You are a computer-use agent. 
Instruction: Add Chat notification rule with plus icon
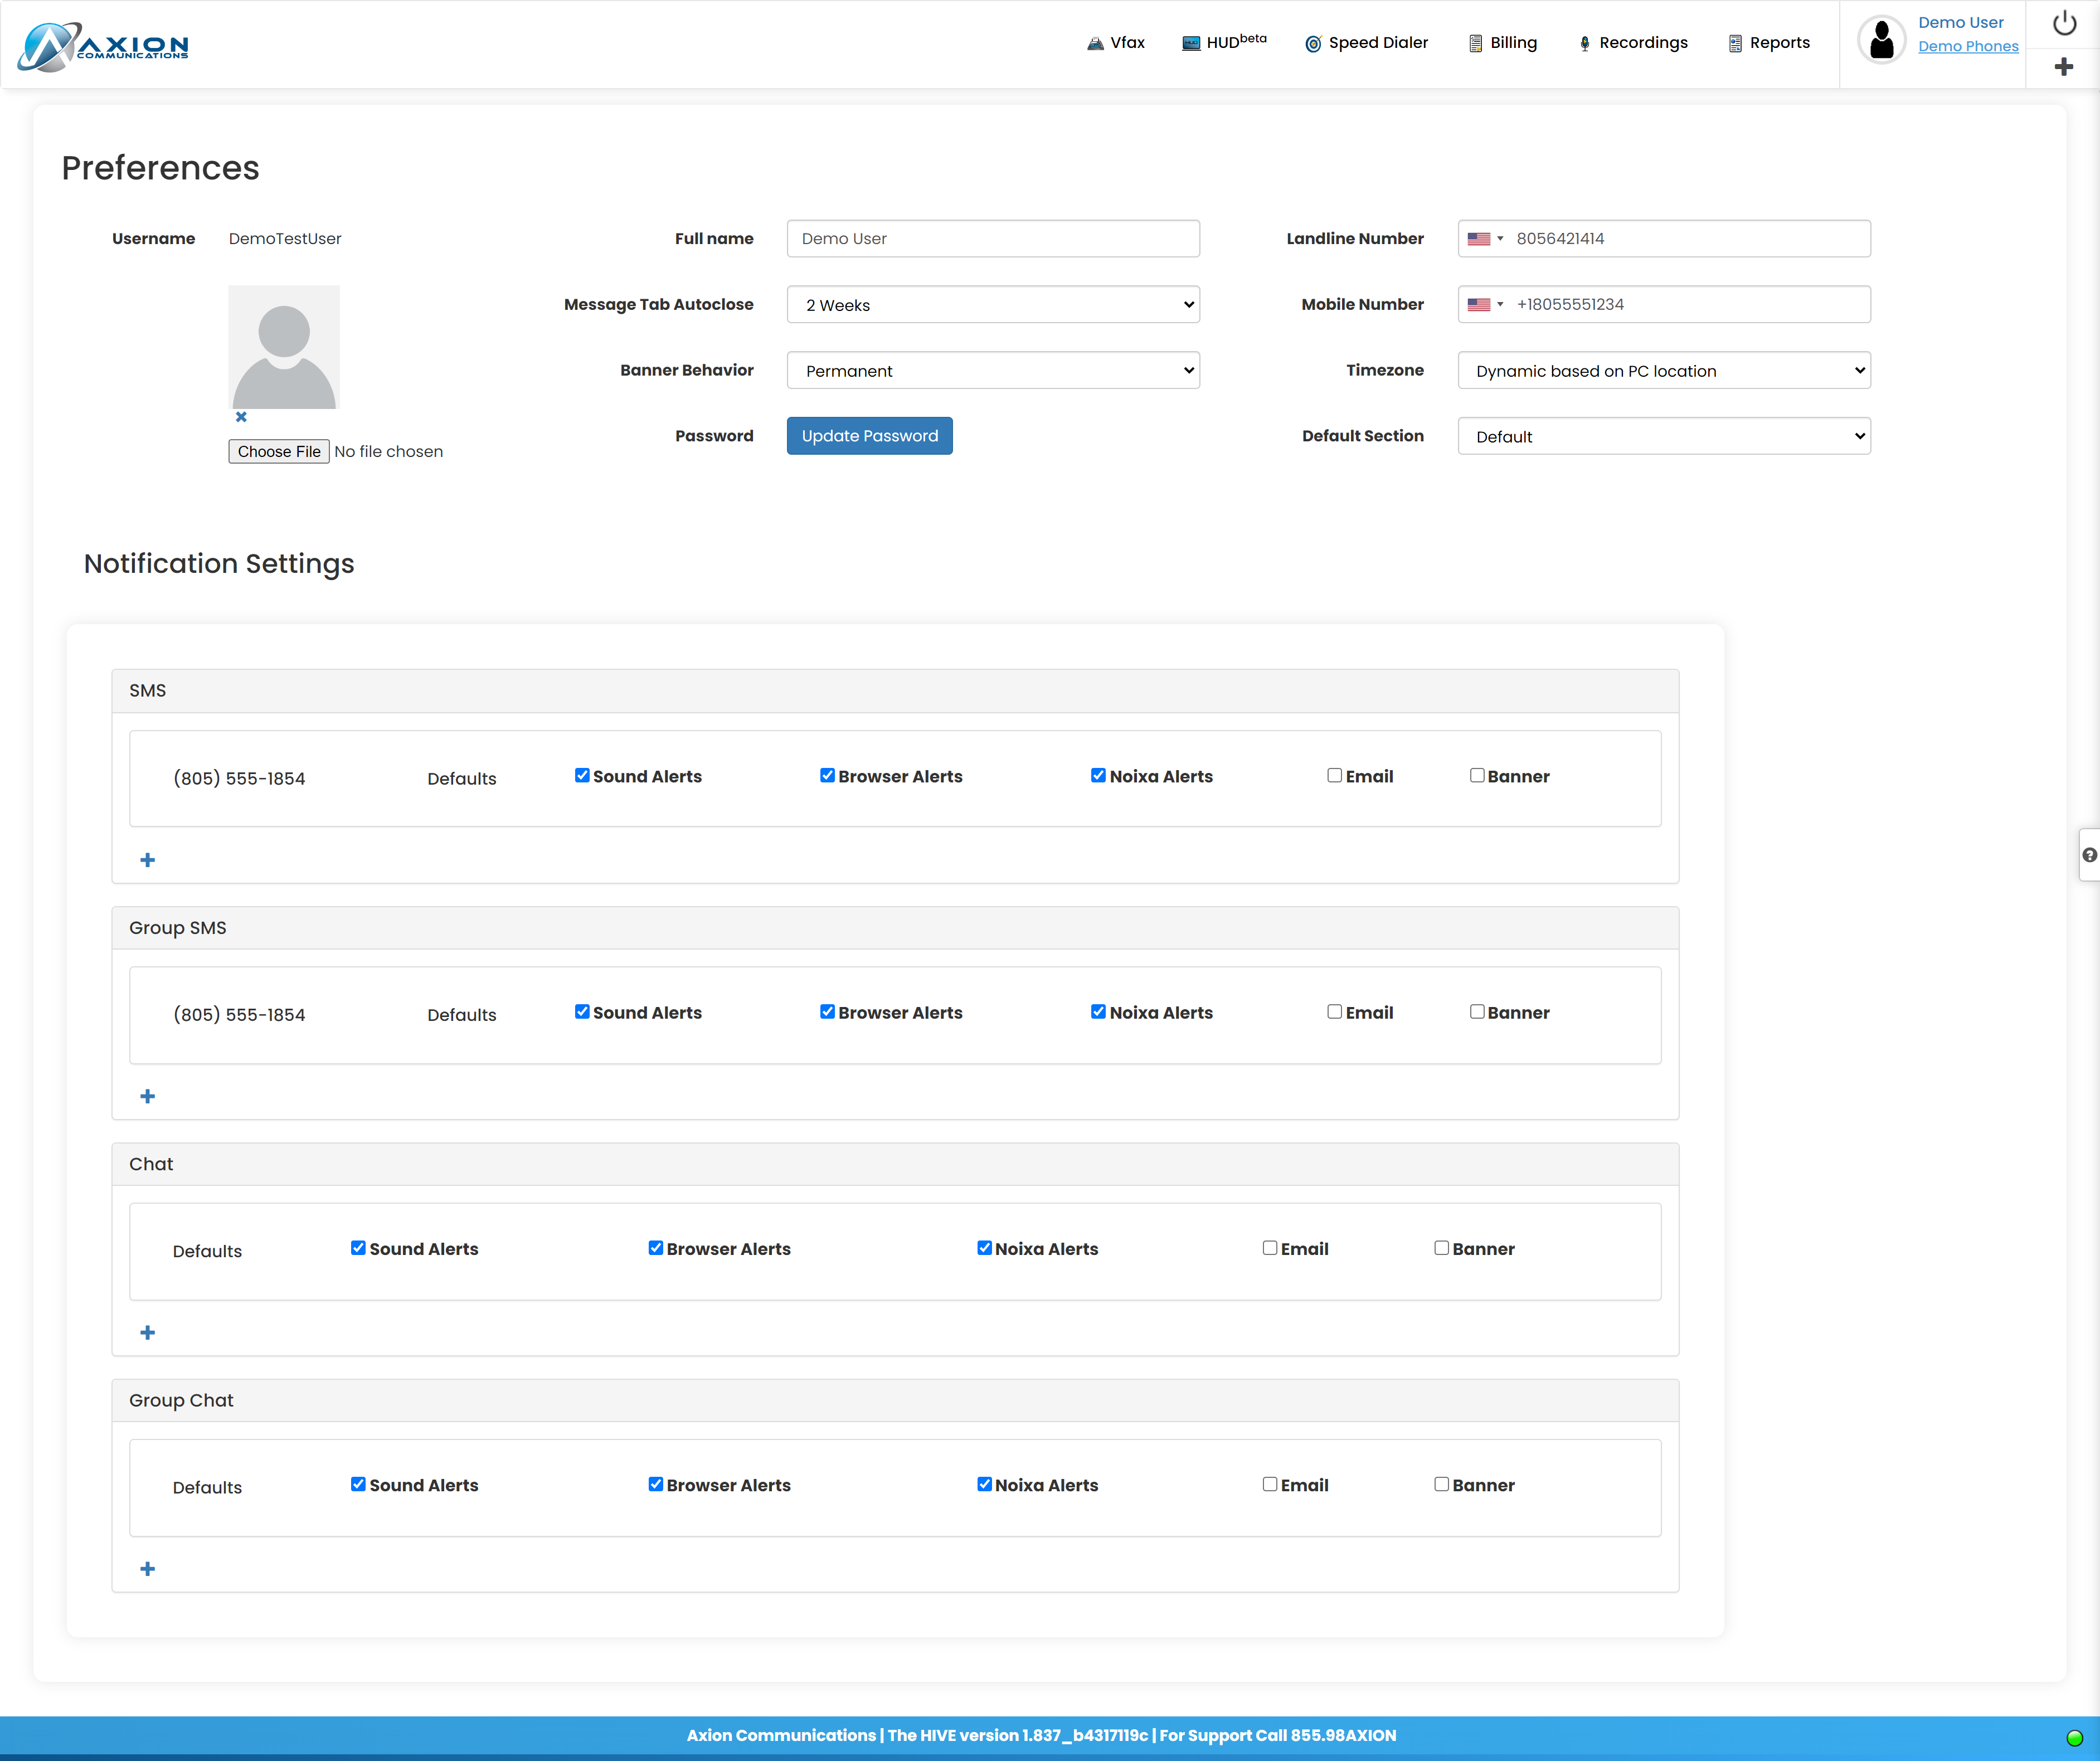[148, 1332]
